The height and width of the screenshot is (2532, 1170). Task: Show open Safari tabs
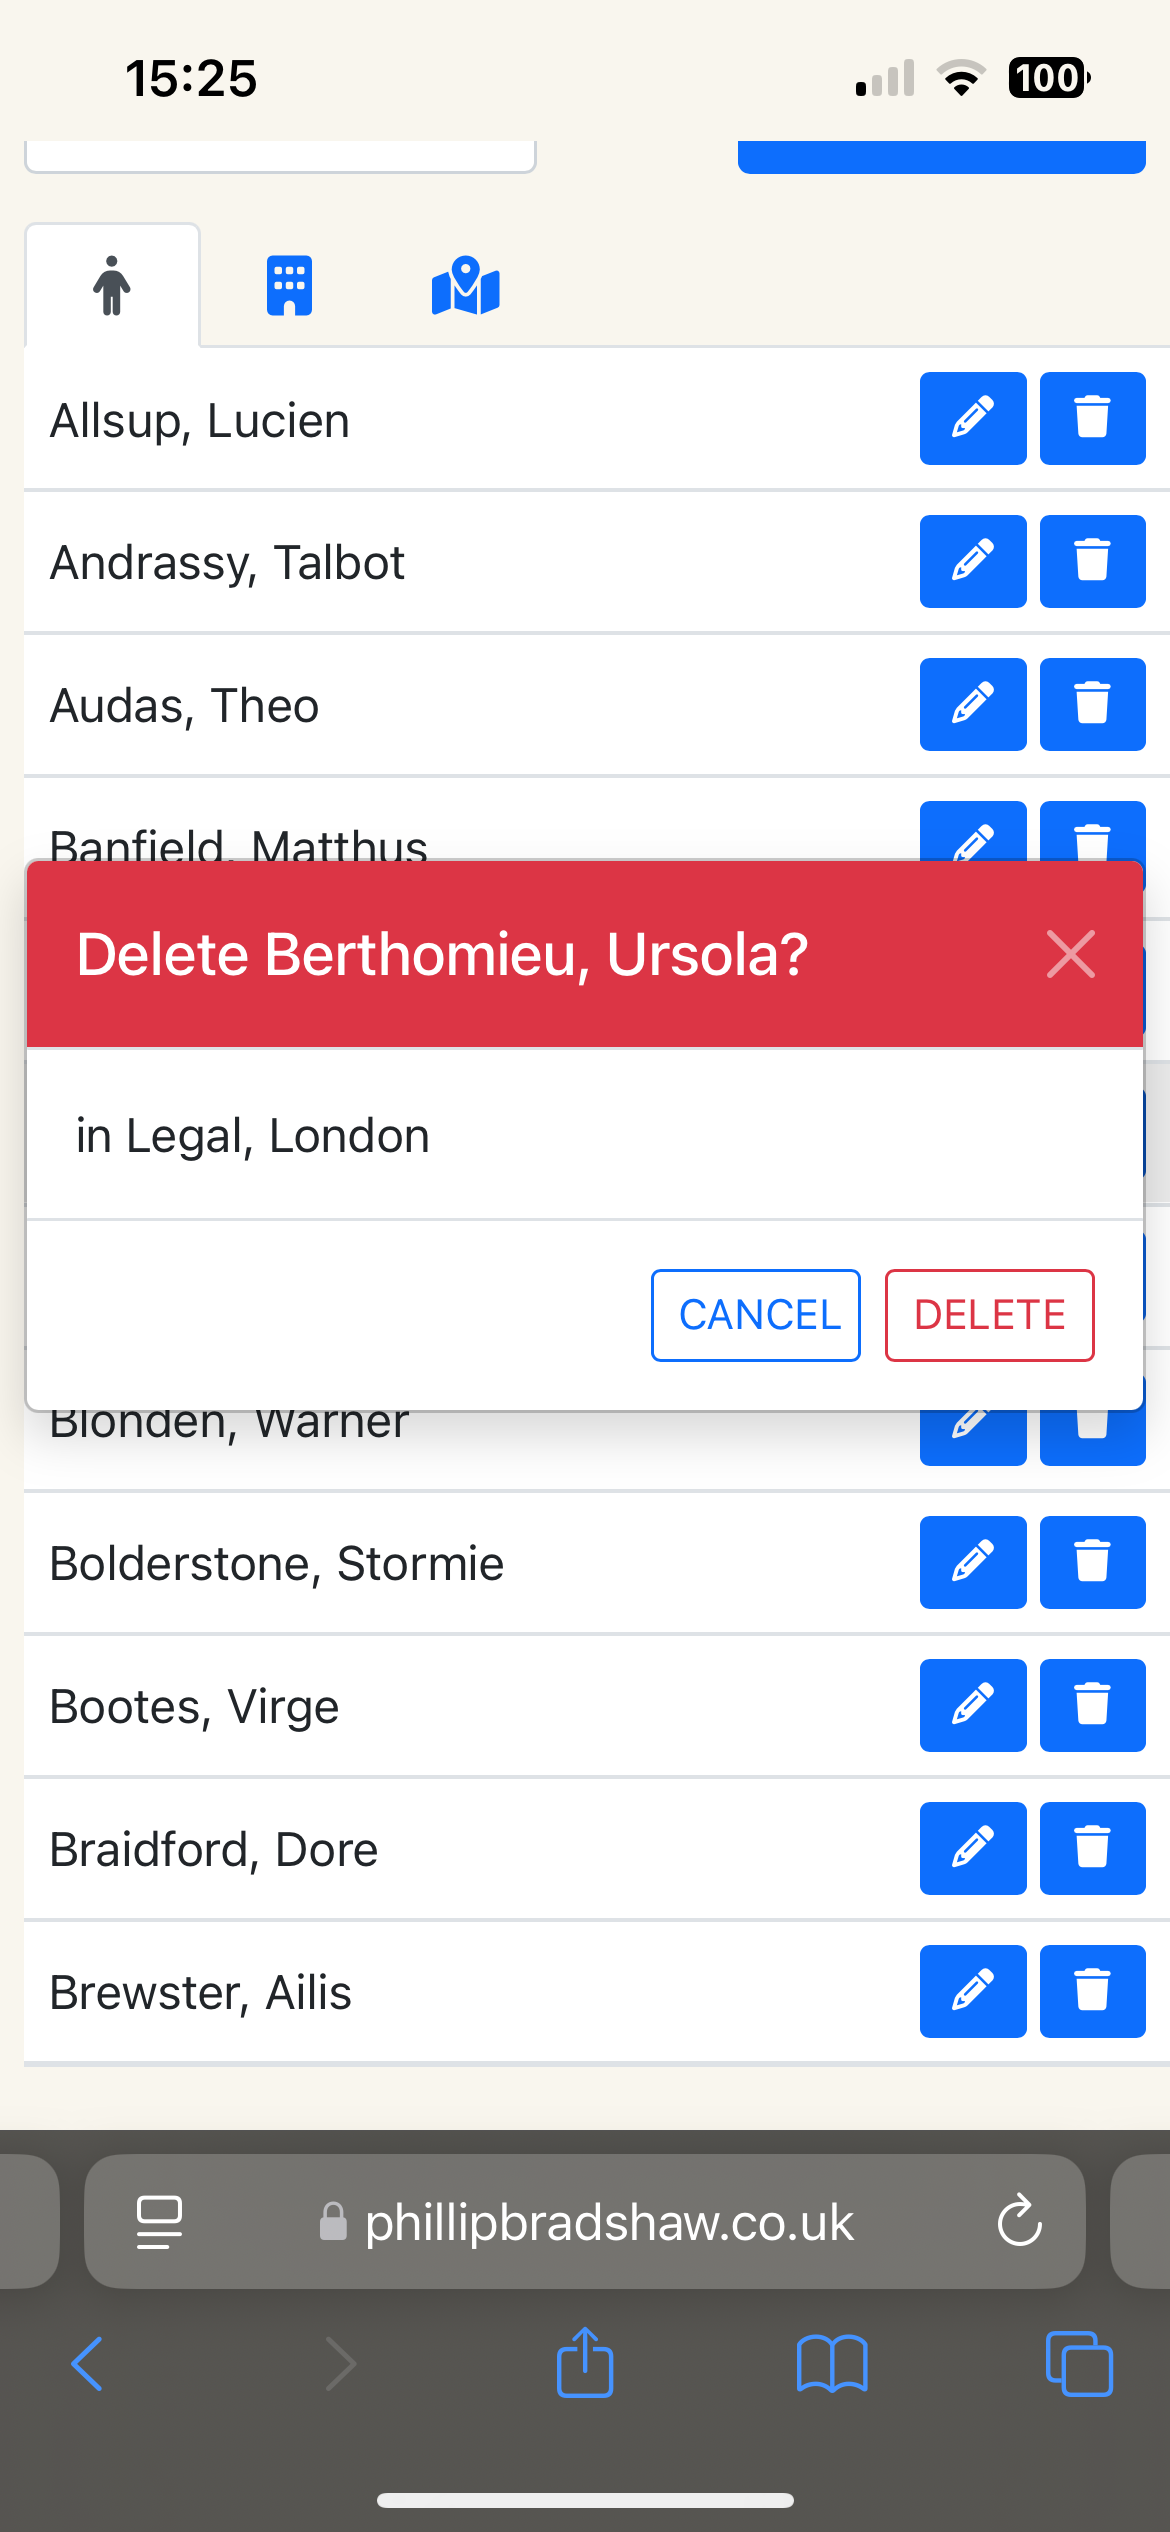1078,2364
